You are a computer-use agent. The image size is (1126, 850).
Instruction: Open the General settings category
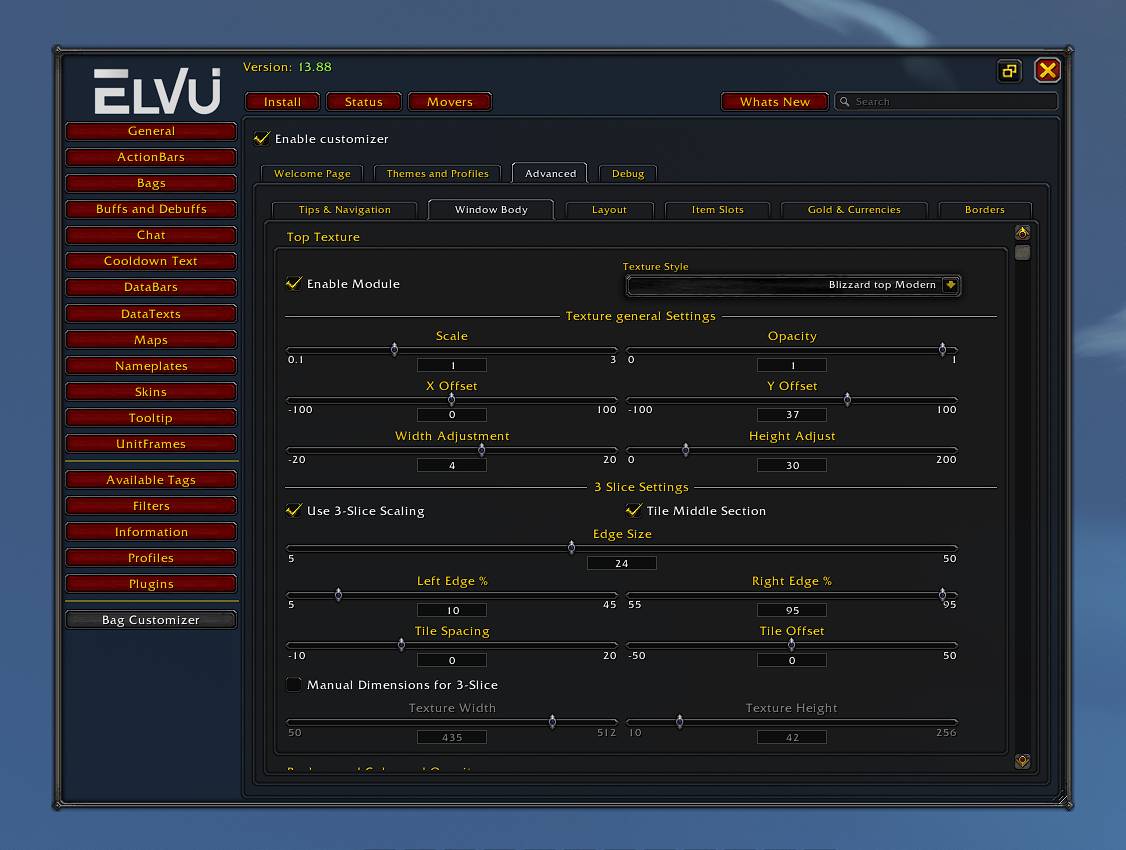(x=151, y=131)
